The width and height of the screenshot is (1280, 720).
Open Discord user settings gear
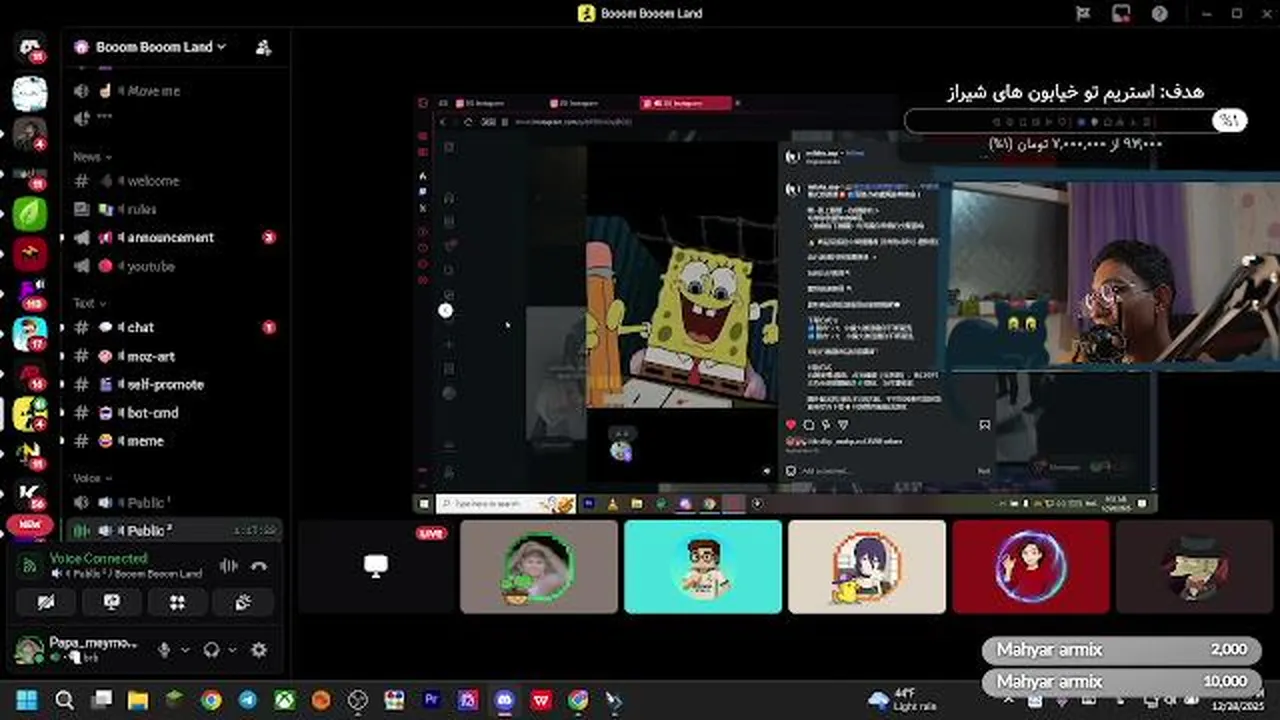(259, 650)
